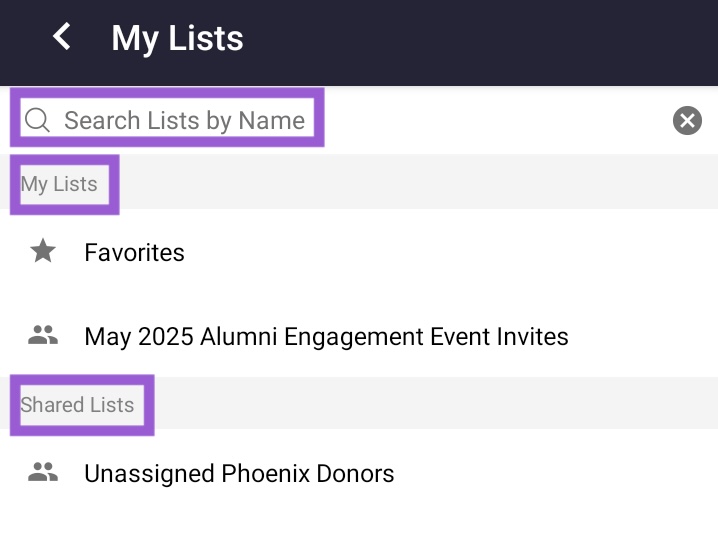718x545 pixels.
Task: Click the magnifying glass search icon
Action: coord(37,120)
